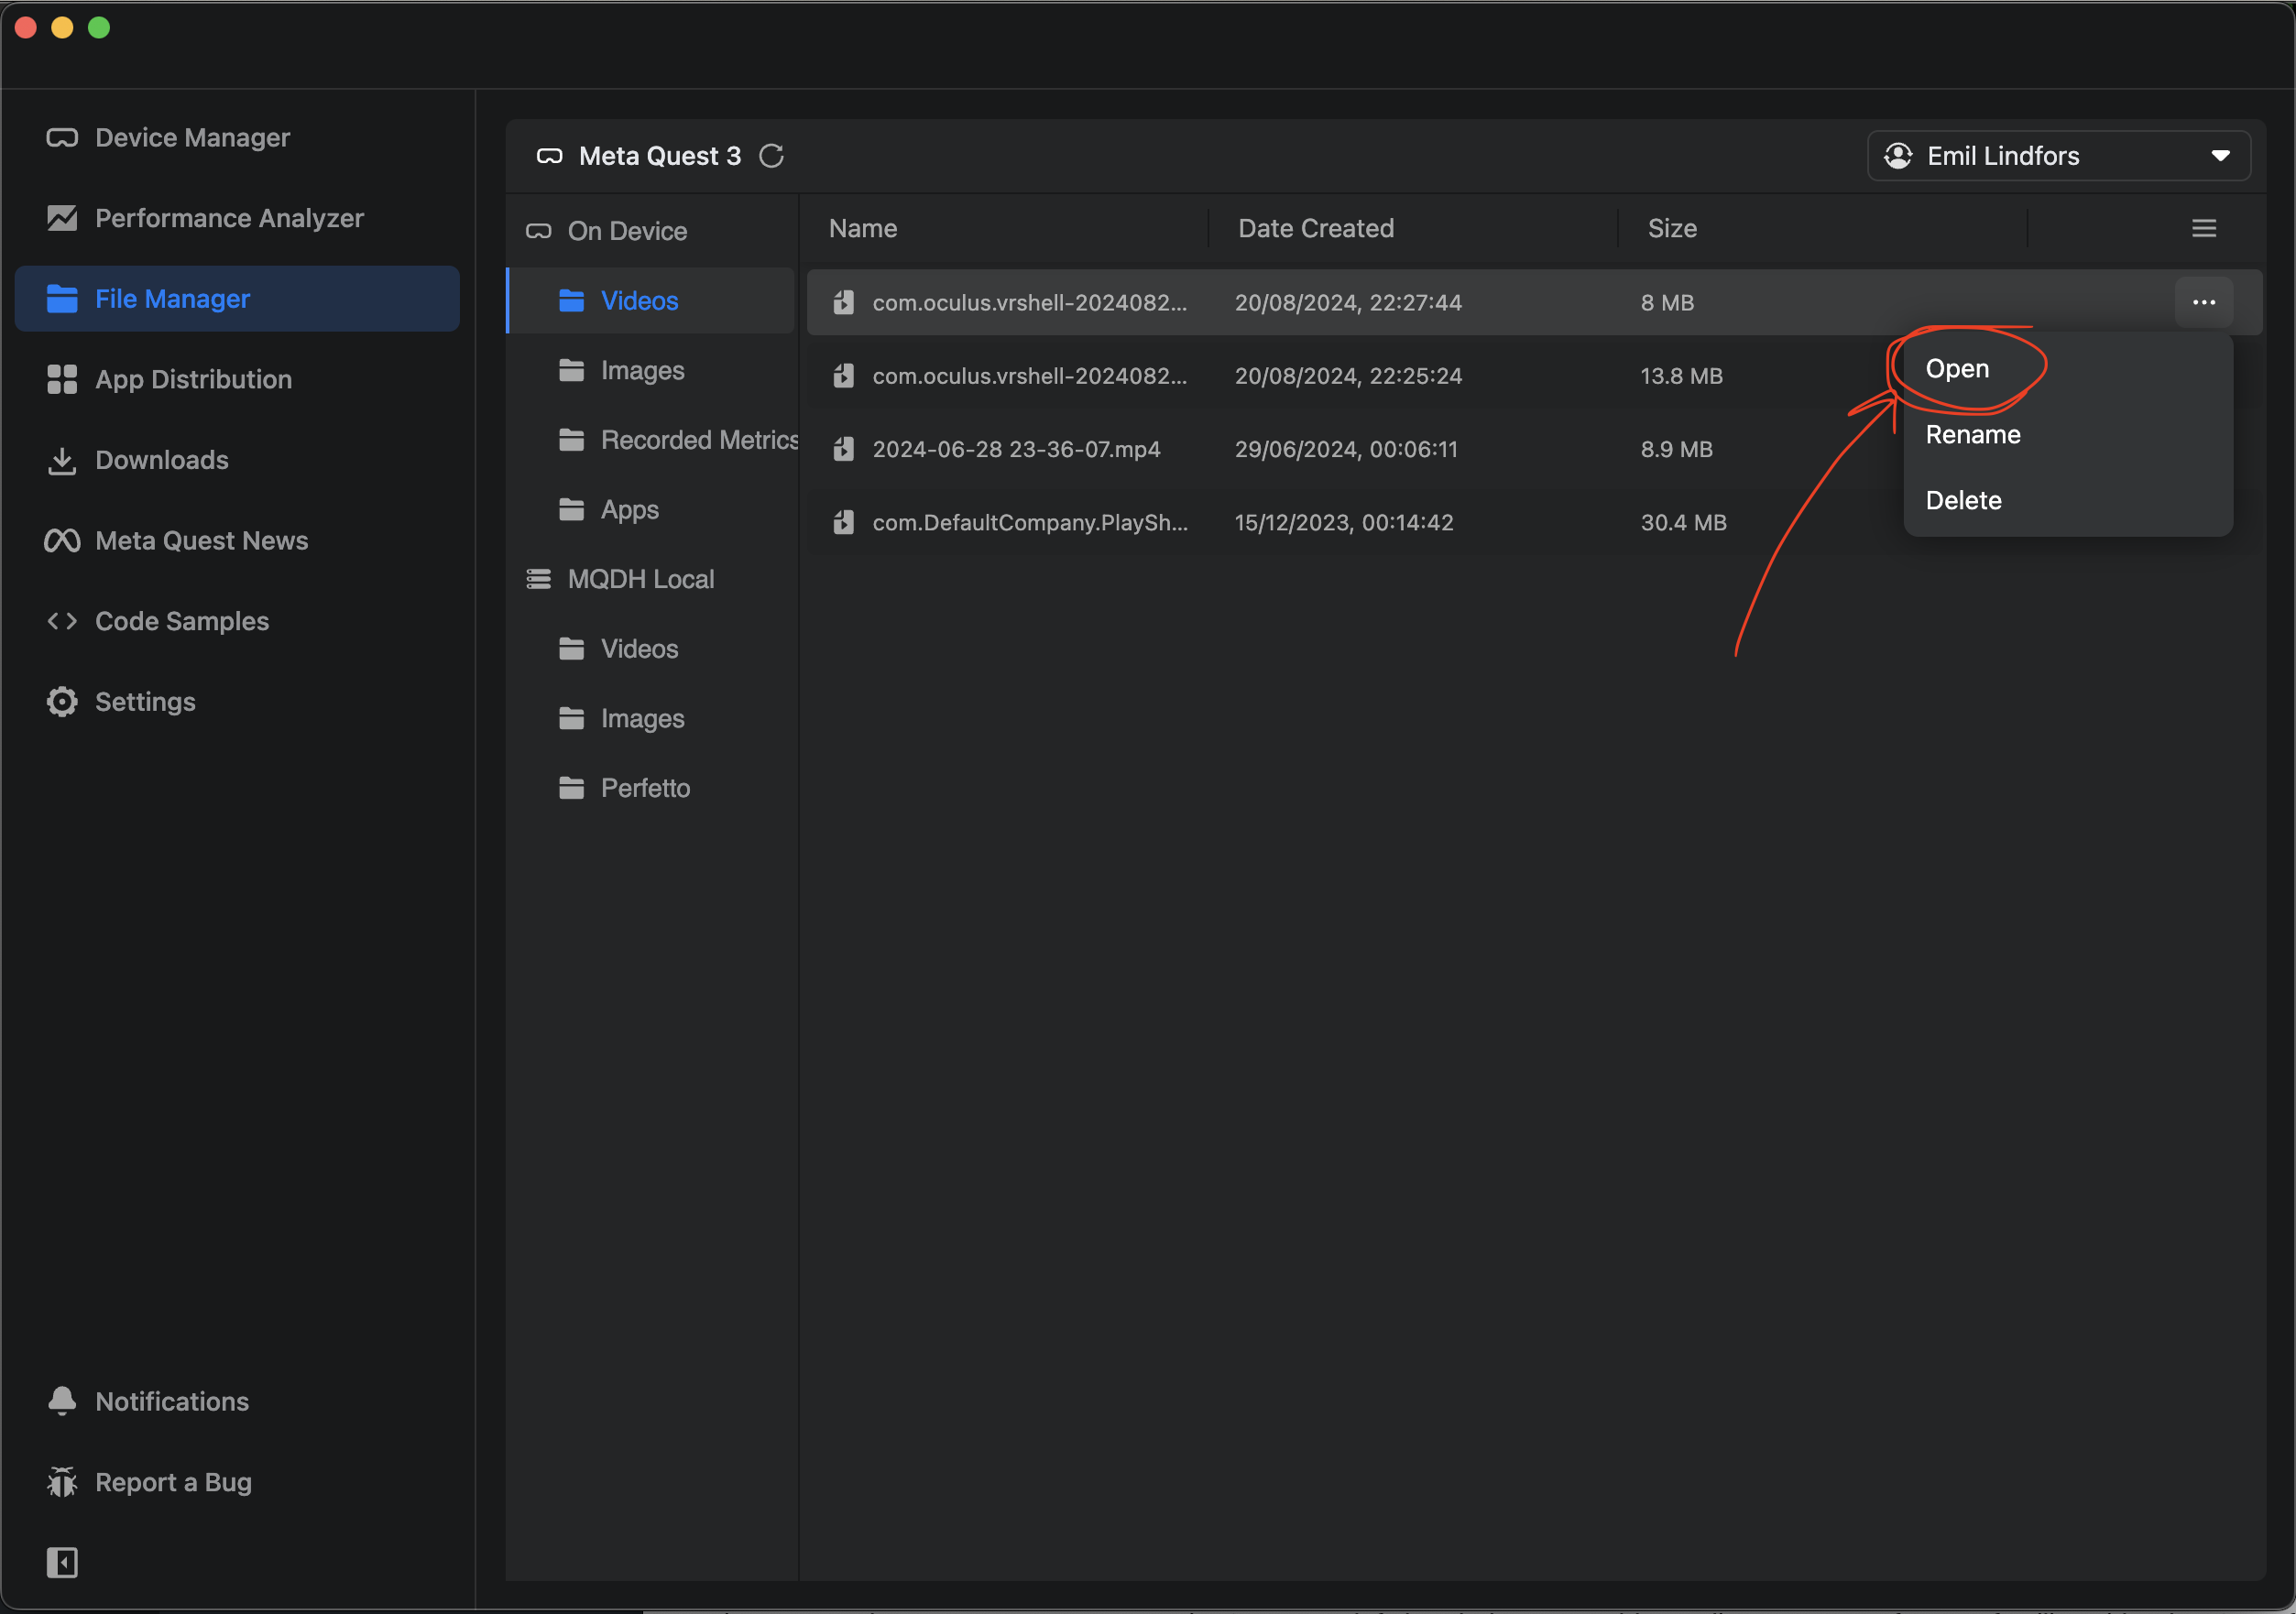
Task: Open Notifications via the bell icon
Action: (62, 1401)
